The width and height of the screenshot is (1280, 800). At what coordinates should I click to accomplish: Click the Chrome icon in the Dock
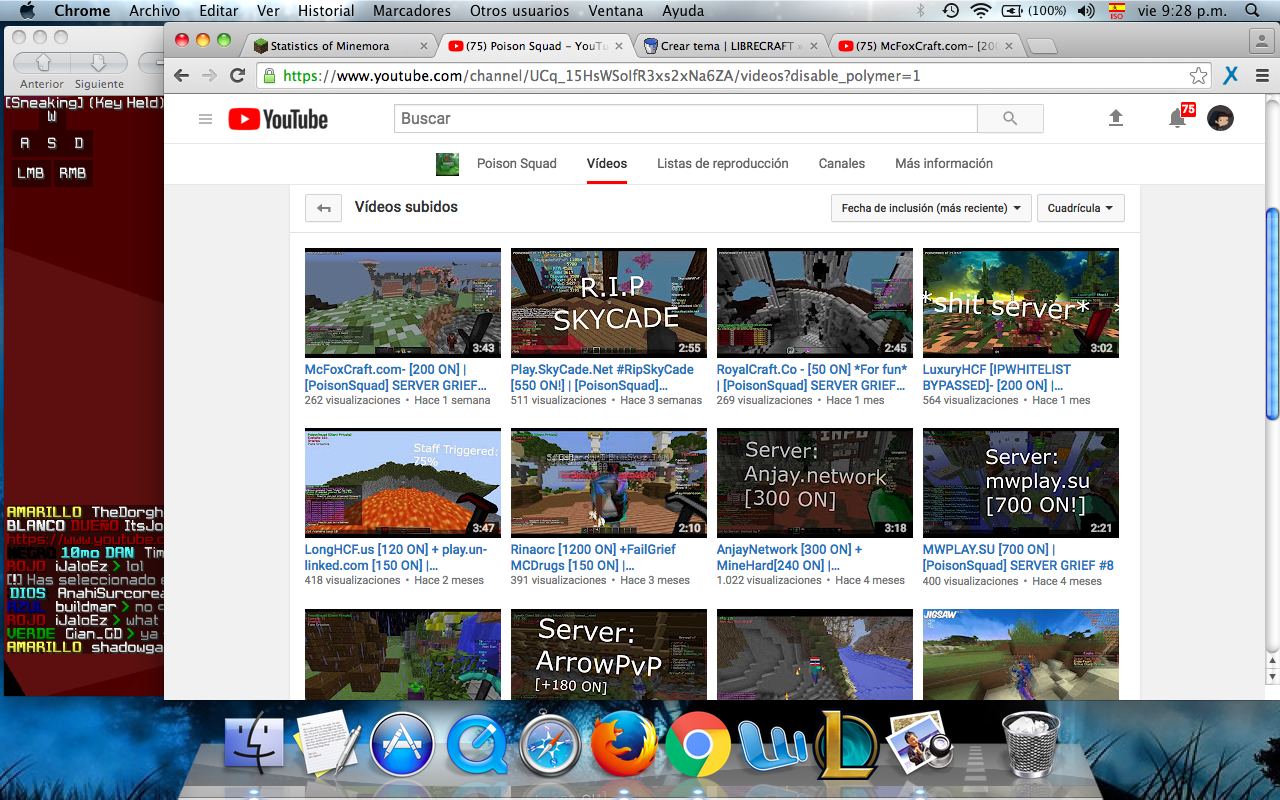point(698,746)
